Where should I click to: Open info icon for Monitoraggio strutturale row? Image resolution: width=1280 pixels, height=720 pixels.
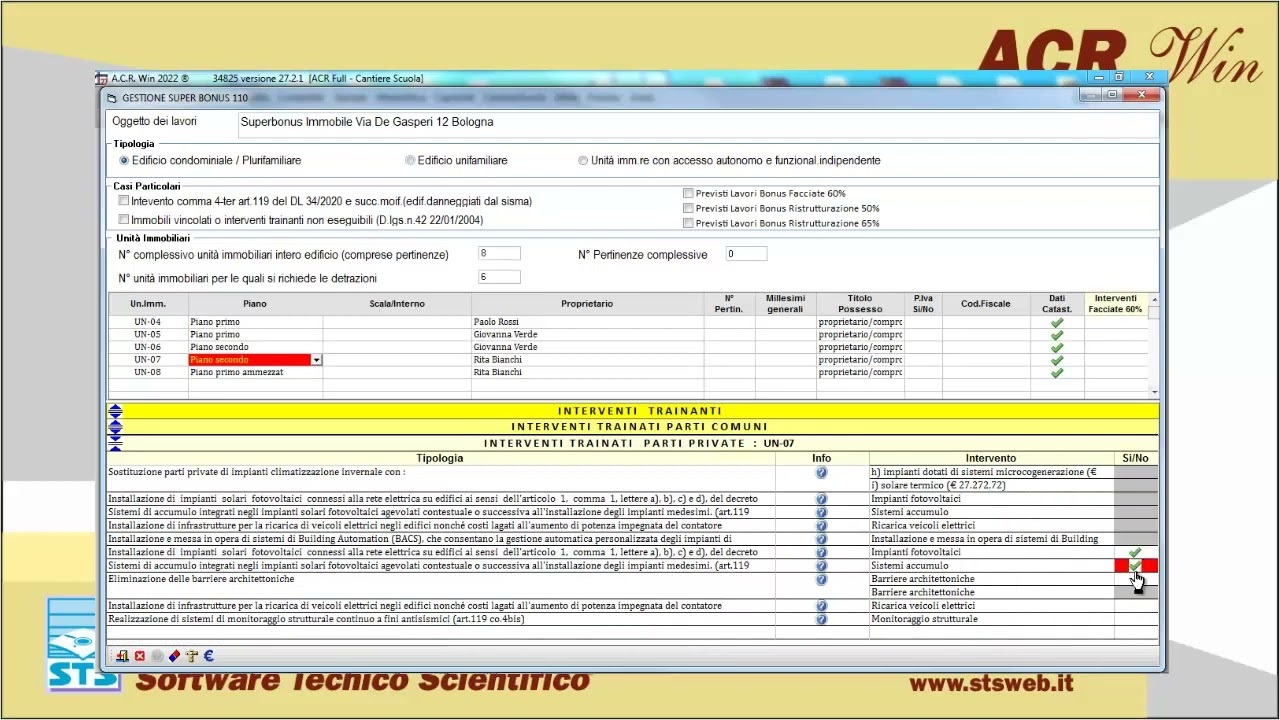tap(822, 619)
